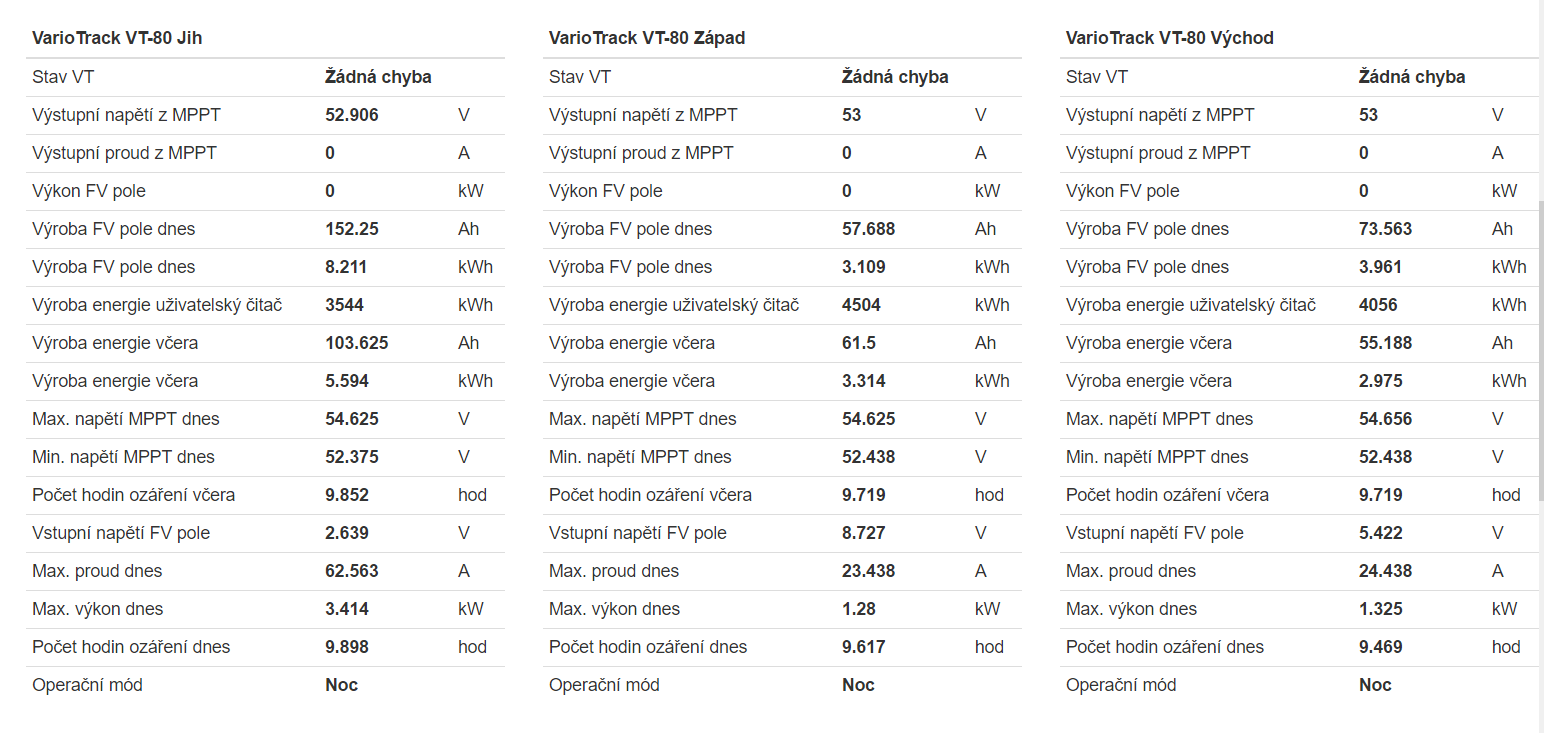This screenshot has height=733, width=1544.
Task: Click the 3544 kWh counter value for Jih
Action: tap(344, 305)
